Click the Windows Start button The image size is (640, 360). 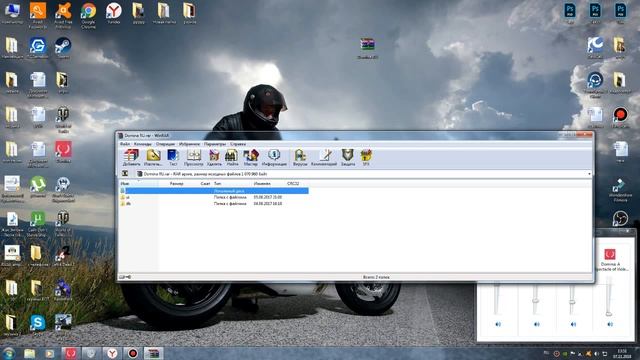(8, 353)
